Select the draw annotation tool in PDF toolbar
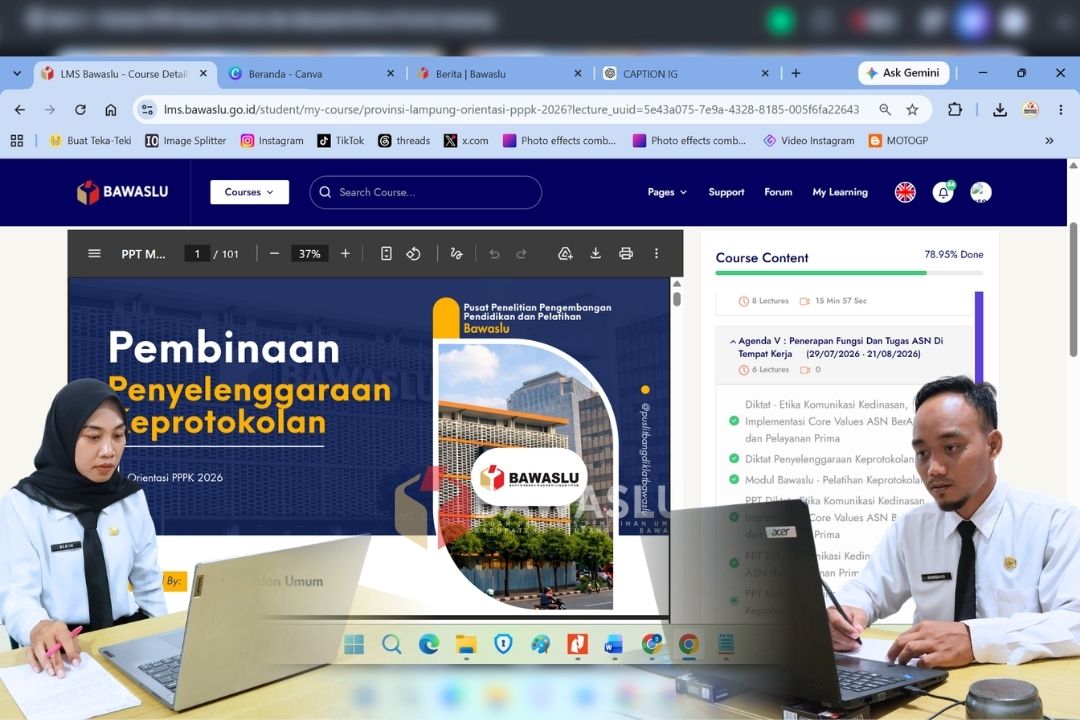The width and height of the screenshot is (1080, 720). [456, 254]
